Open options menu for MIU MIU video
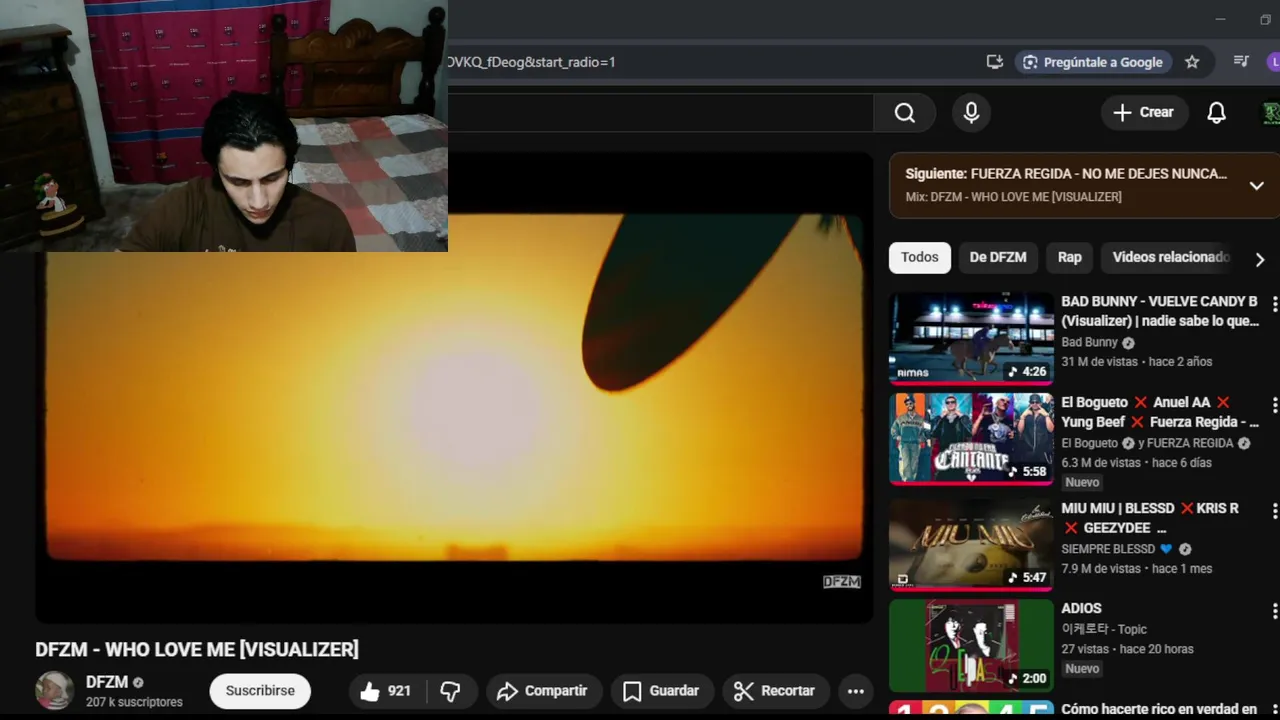Image resolution: width=1280 pixels, height=720 pixels. 1274,510
